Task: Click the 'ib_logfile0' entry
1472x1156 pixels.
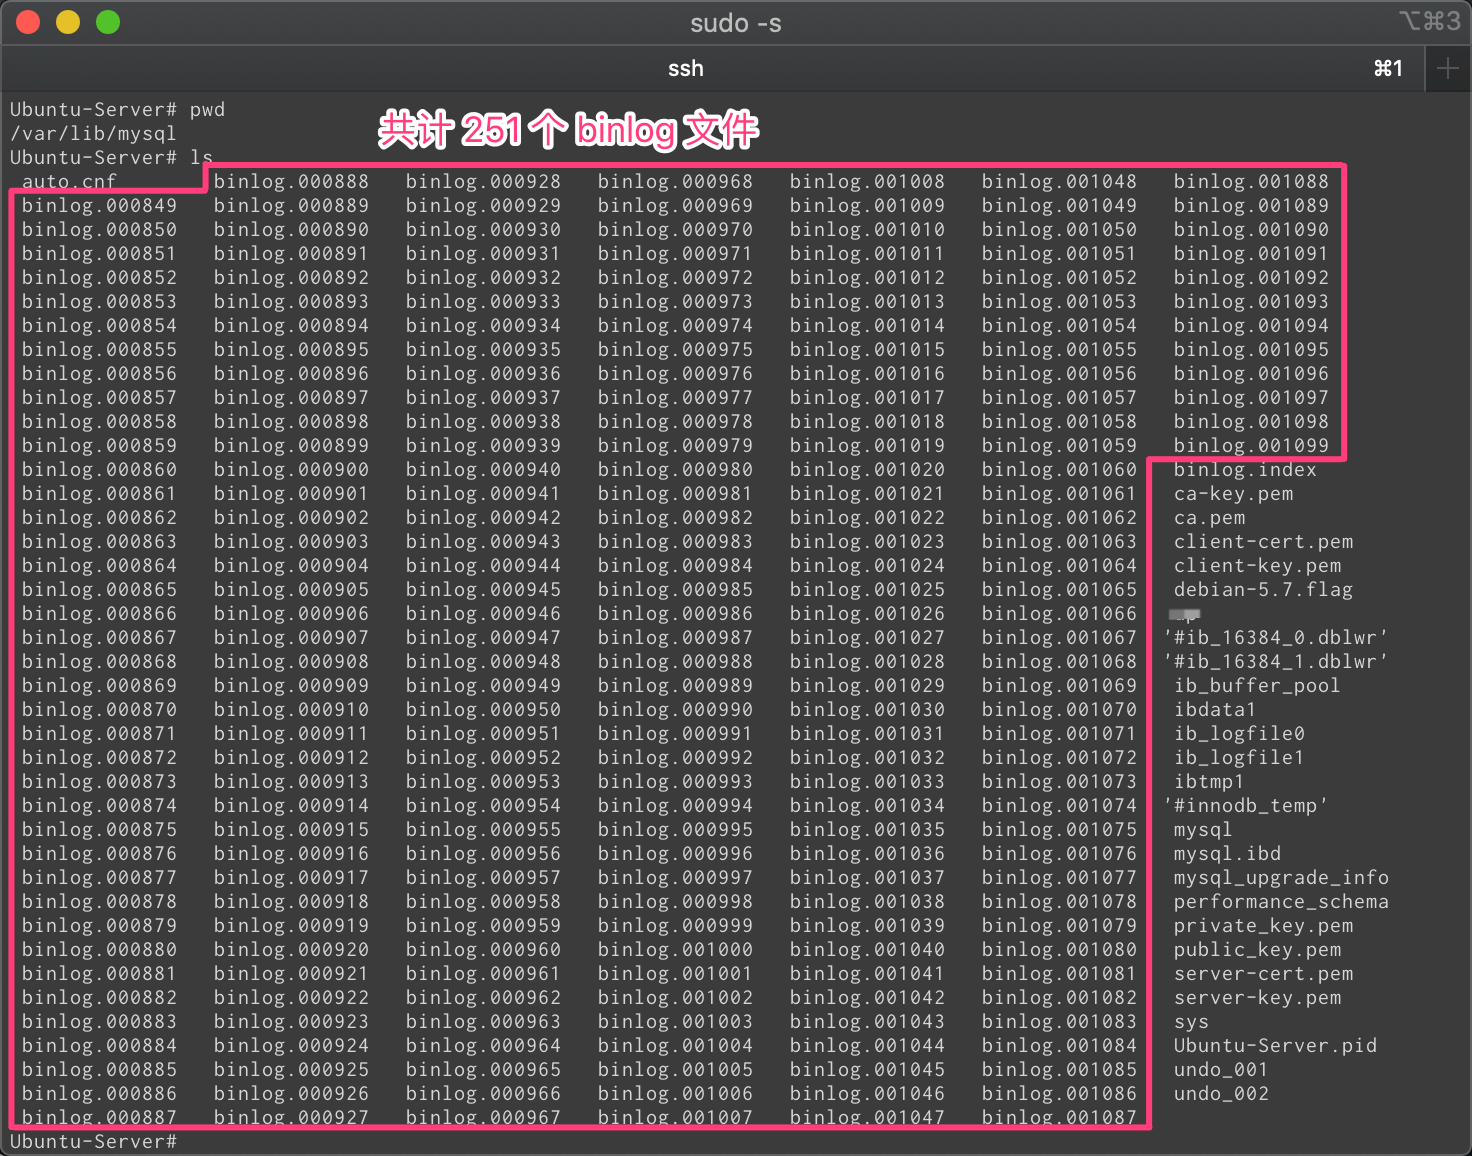Action: [1239, 734]
